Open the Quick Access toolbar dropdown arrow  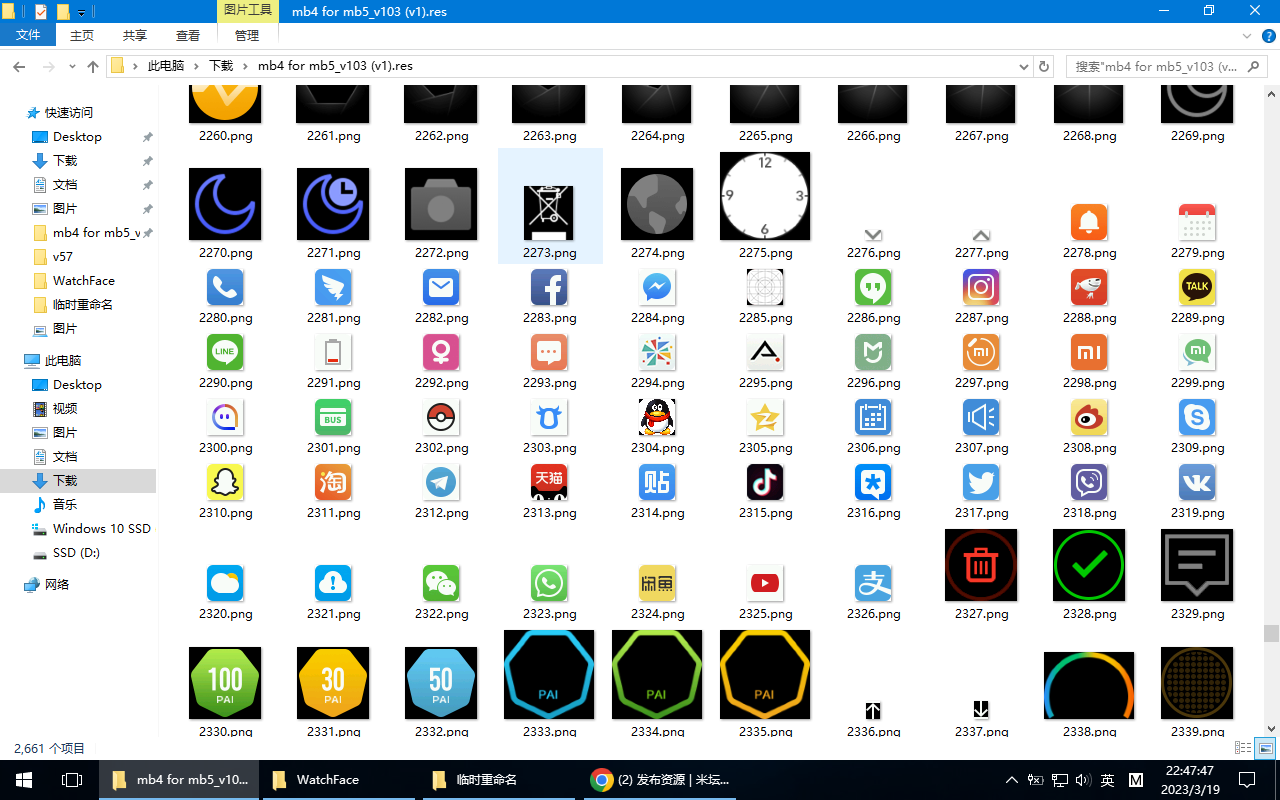click(81, 12)
